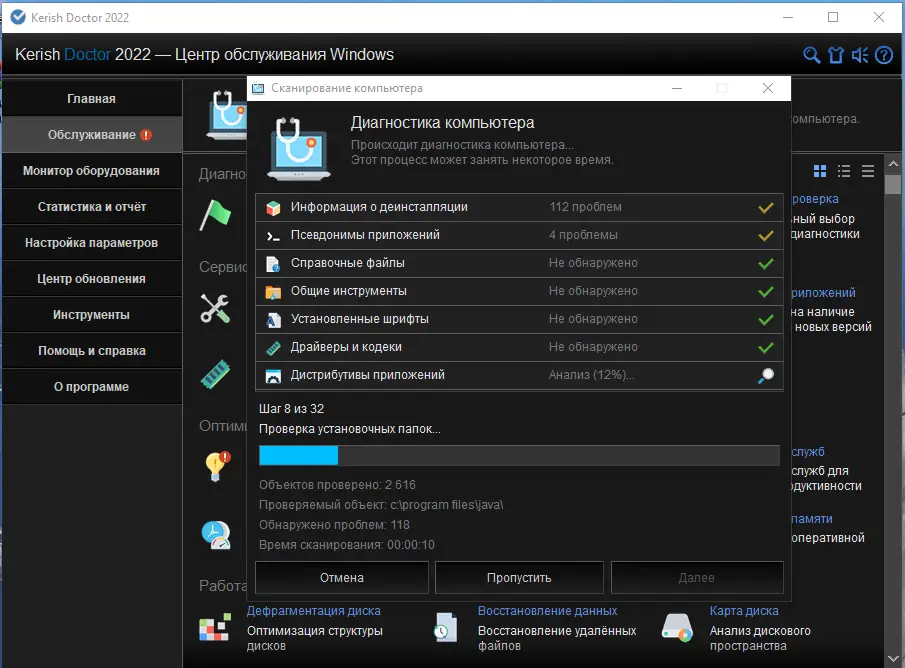
Task: Click the Обнаружено проблем: 118 text
Action: click(x=334, y=525)
